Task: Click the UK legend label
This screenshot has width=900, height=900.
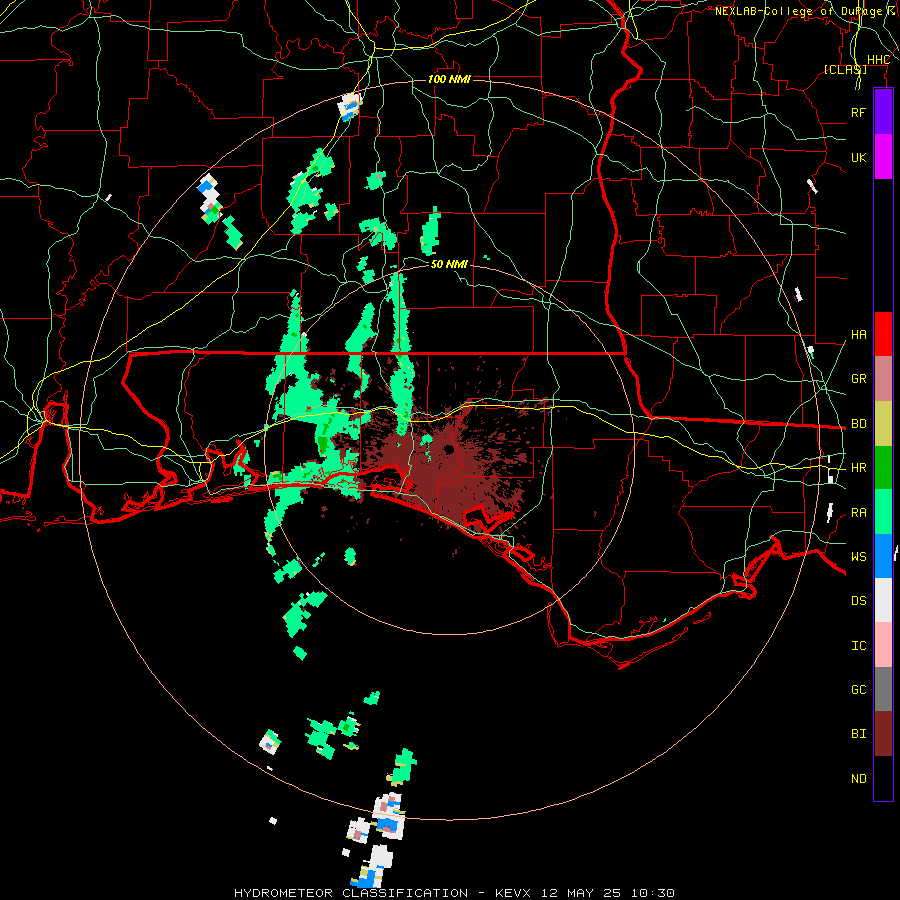Action: click(858, 157)
